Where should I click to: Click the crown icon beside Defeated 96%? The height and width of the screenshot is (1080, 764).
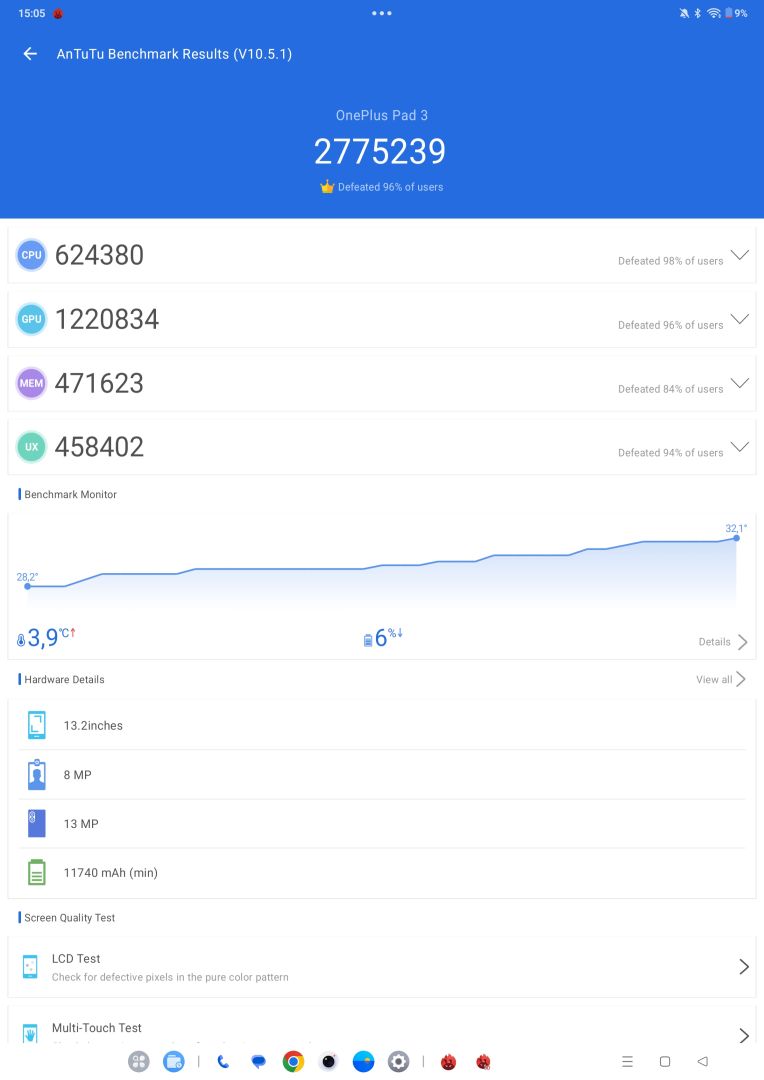point(327,187)
